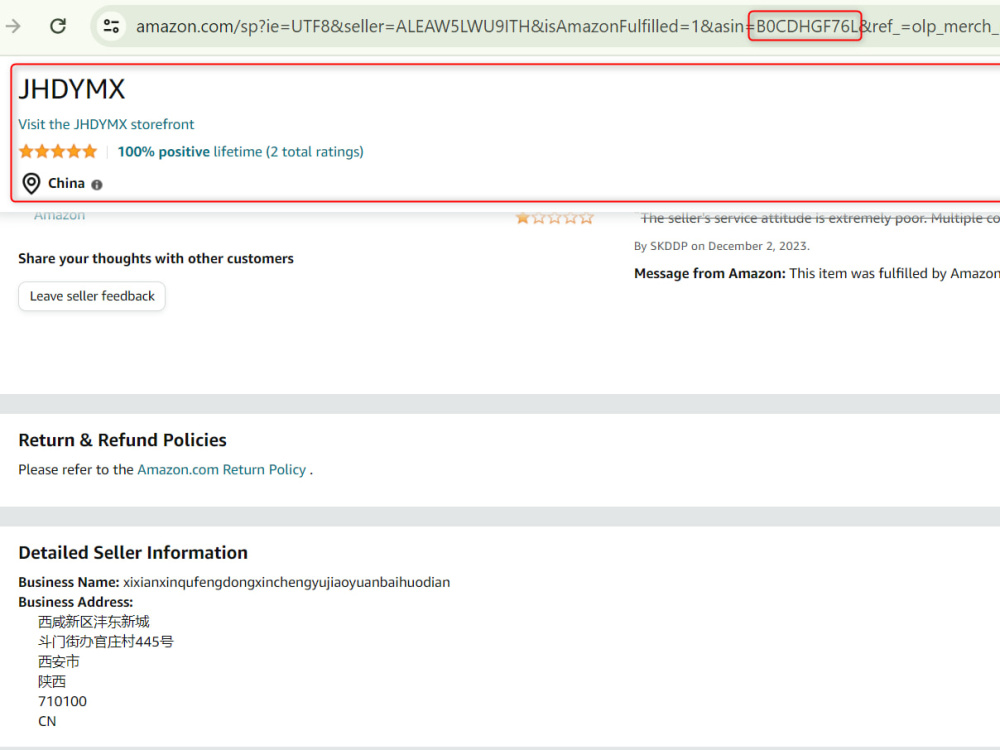
Task: Click 'Share your thoughts with other customers' text
Action: coord(156,258)
